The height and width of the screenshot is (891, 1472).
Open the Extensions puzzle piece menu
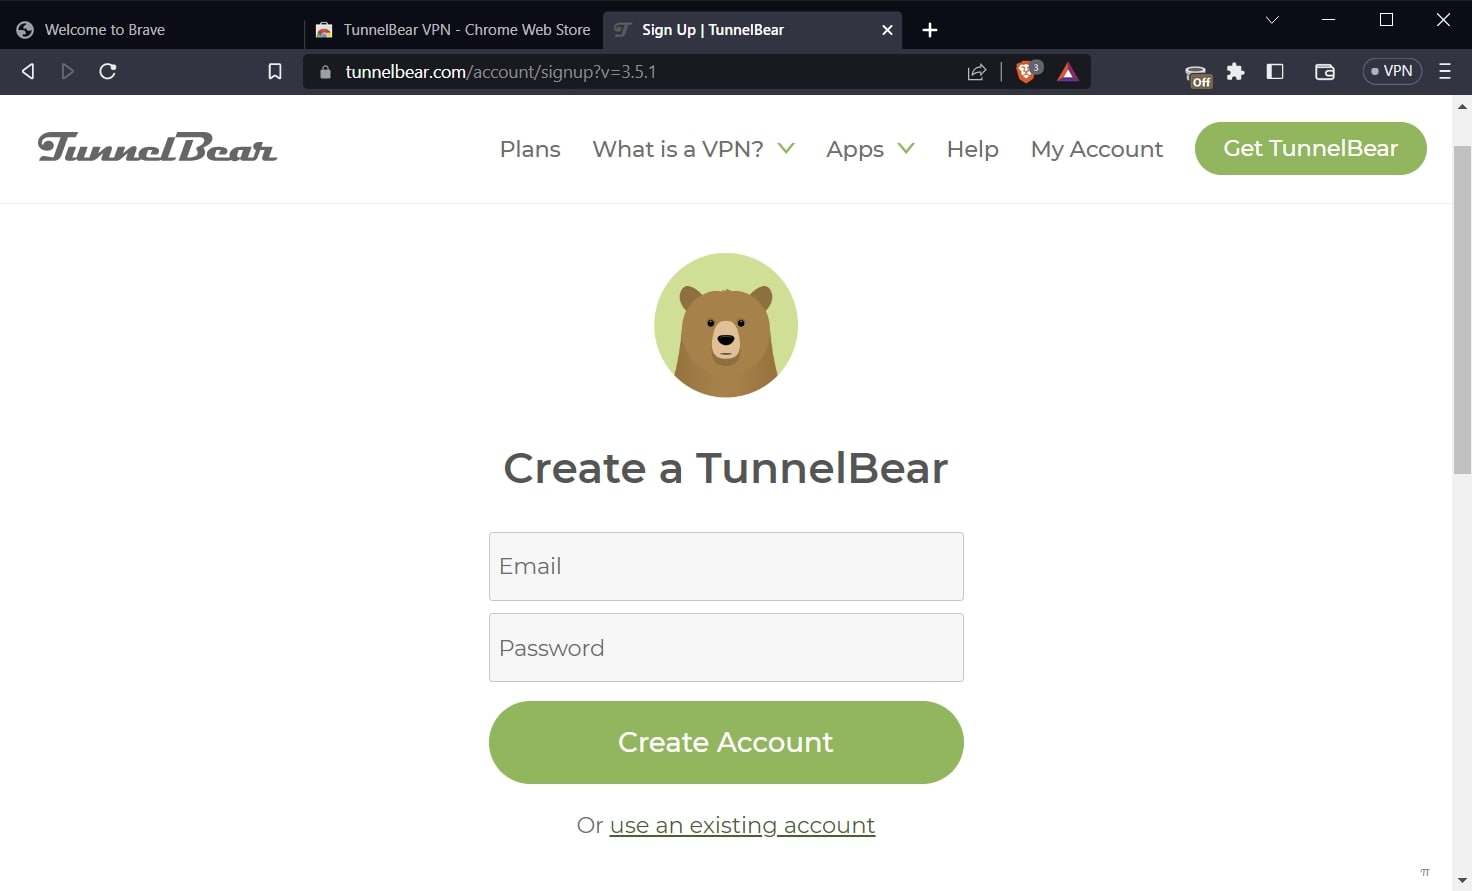1236,71
